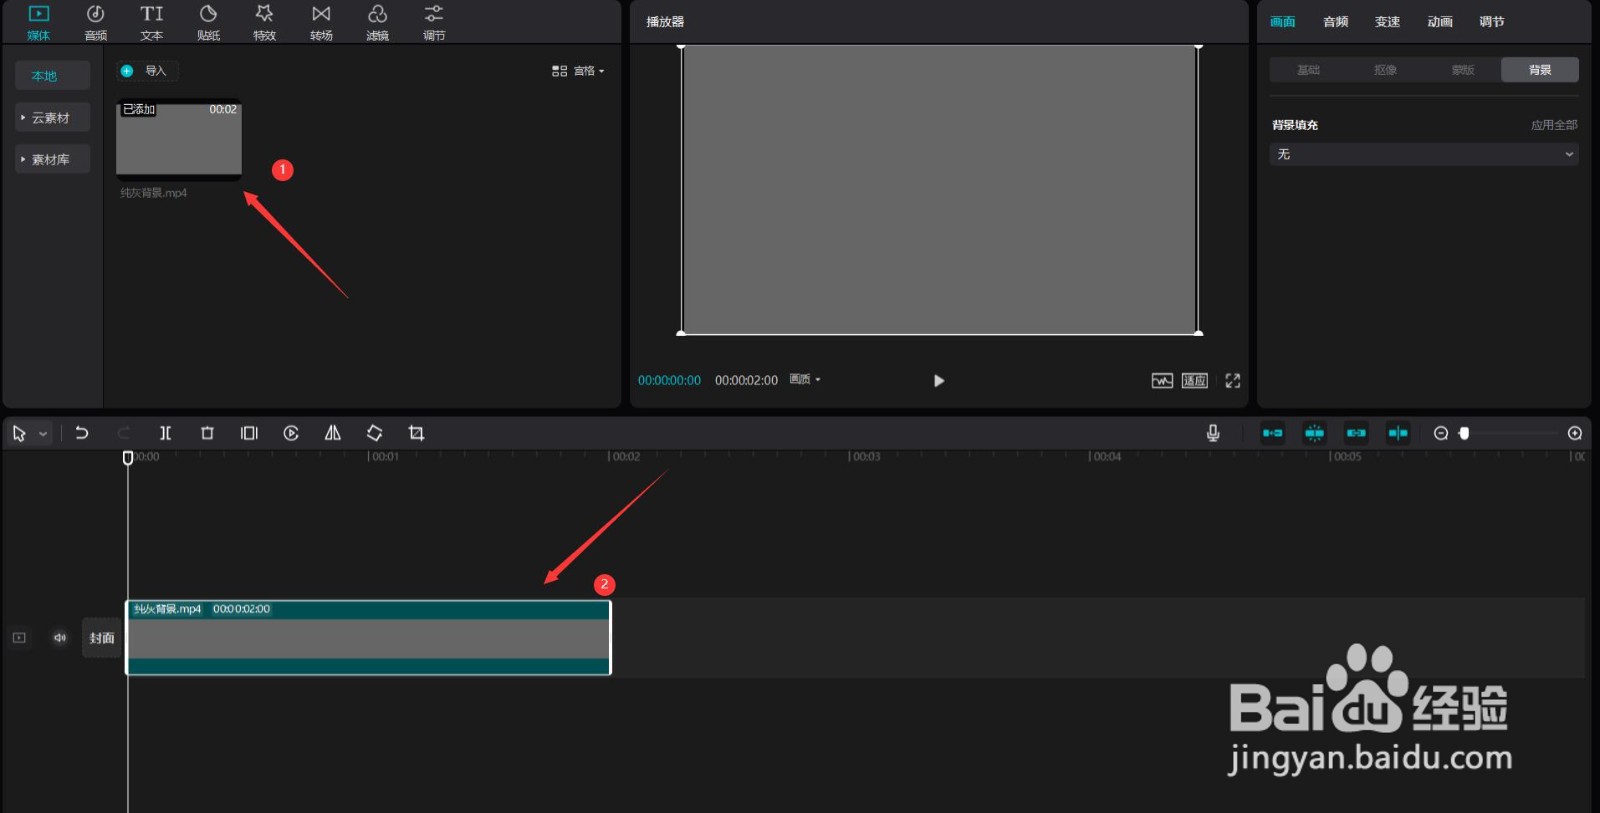
Task: Click the reverse playback tool icon
Action: [291, 433]
